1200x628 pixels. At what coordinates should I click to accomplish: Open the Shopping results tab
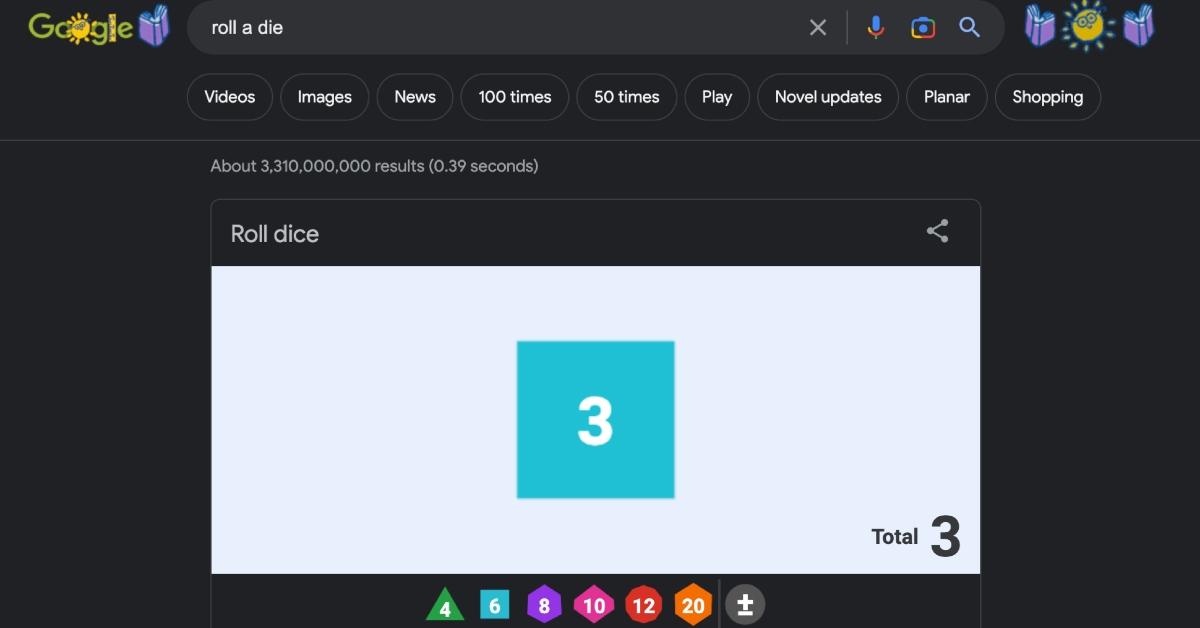coord(1047,97)
